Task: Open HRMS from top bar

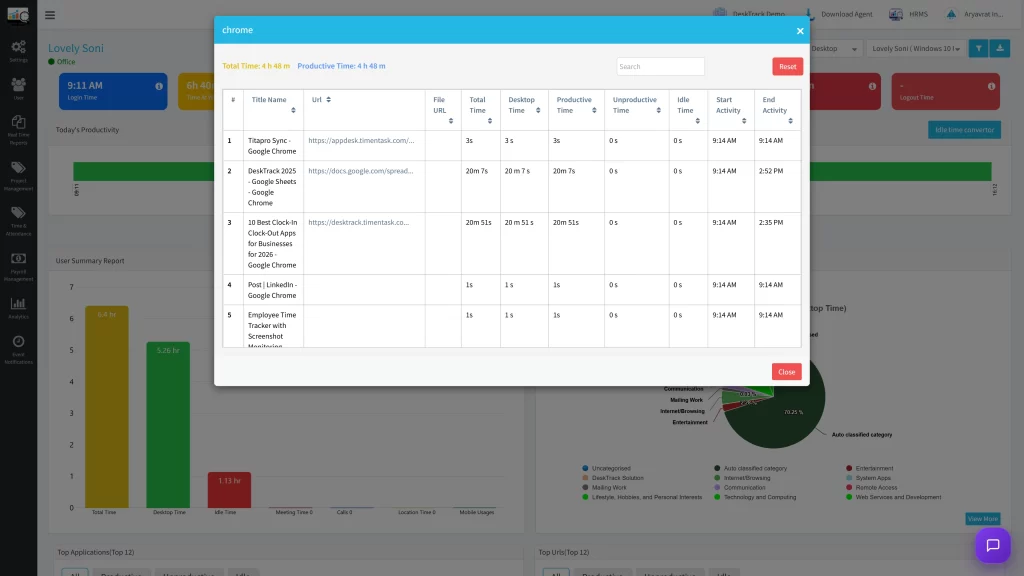Action: pos(908,14)
